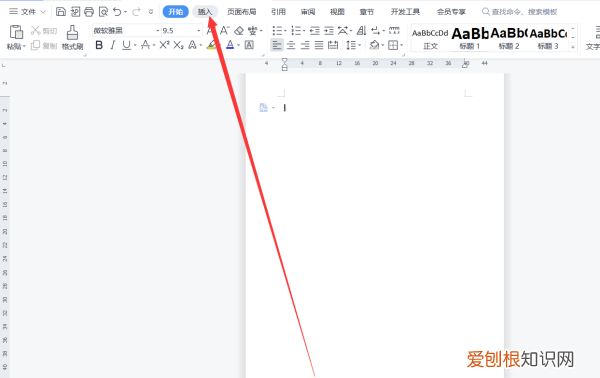Click the Clear Formatting eraser icon

click(x=239, y=30)
